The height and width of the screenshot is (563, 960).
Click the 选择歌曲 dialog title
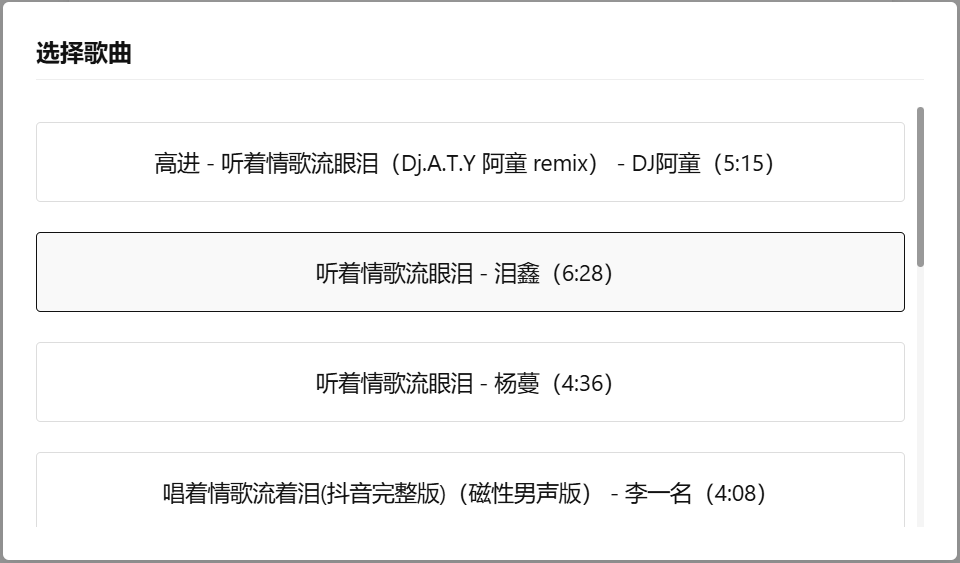(84, 53)
